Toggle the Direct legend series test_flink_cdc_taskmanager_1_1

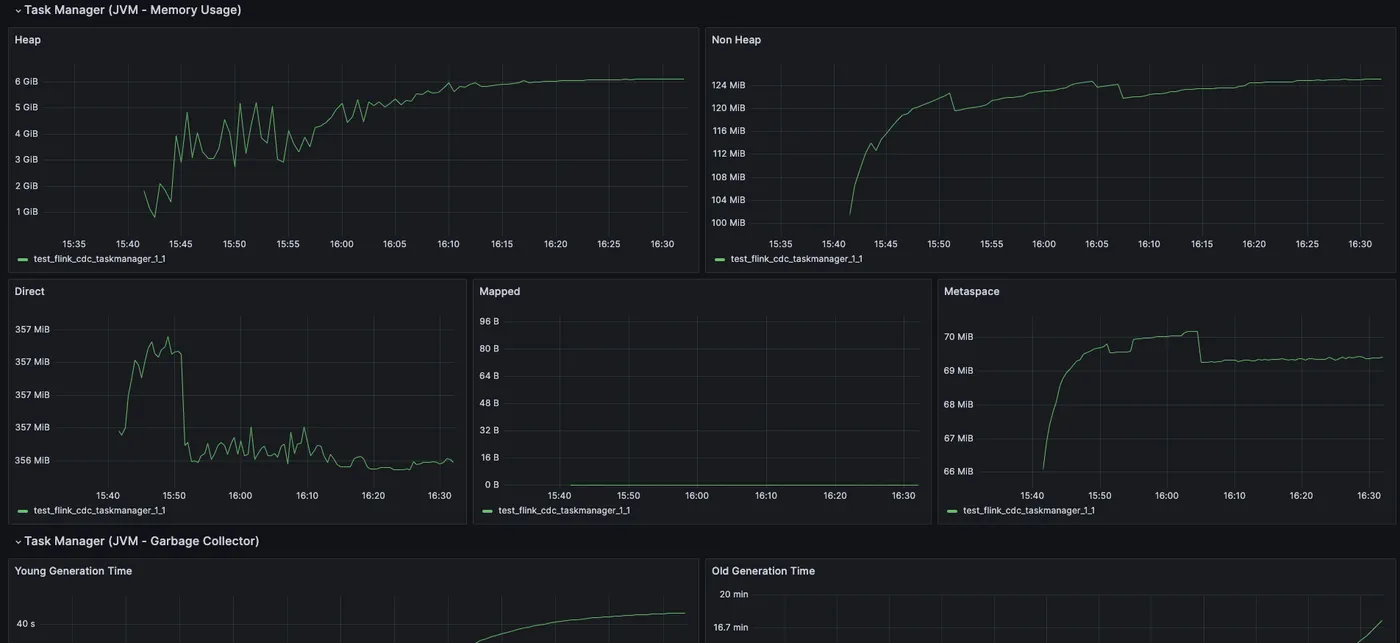(99, 510)
